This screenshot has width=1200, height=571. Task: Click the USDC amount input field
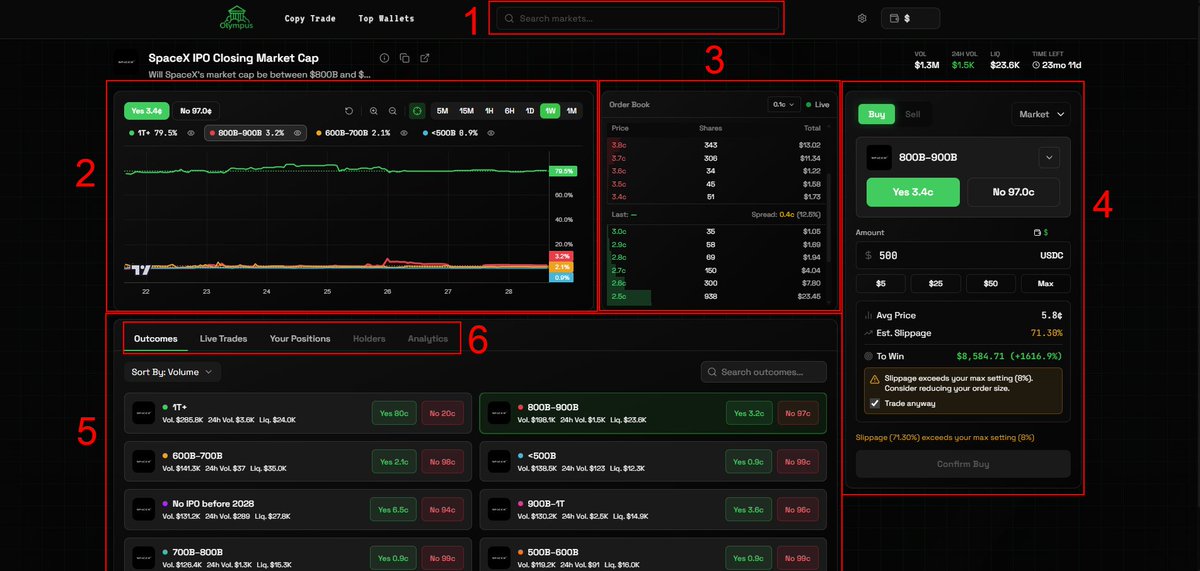(963, 255)
